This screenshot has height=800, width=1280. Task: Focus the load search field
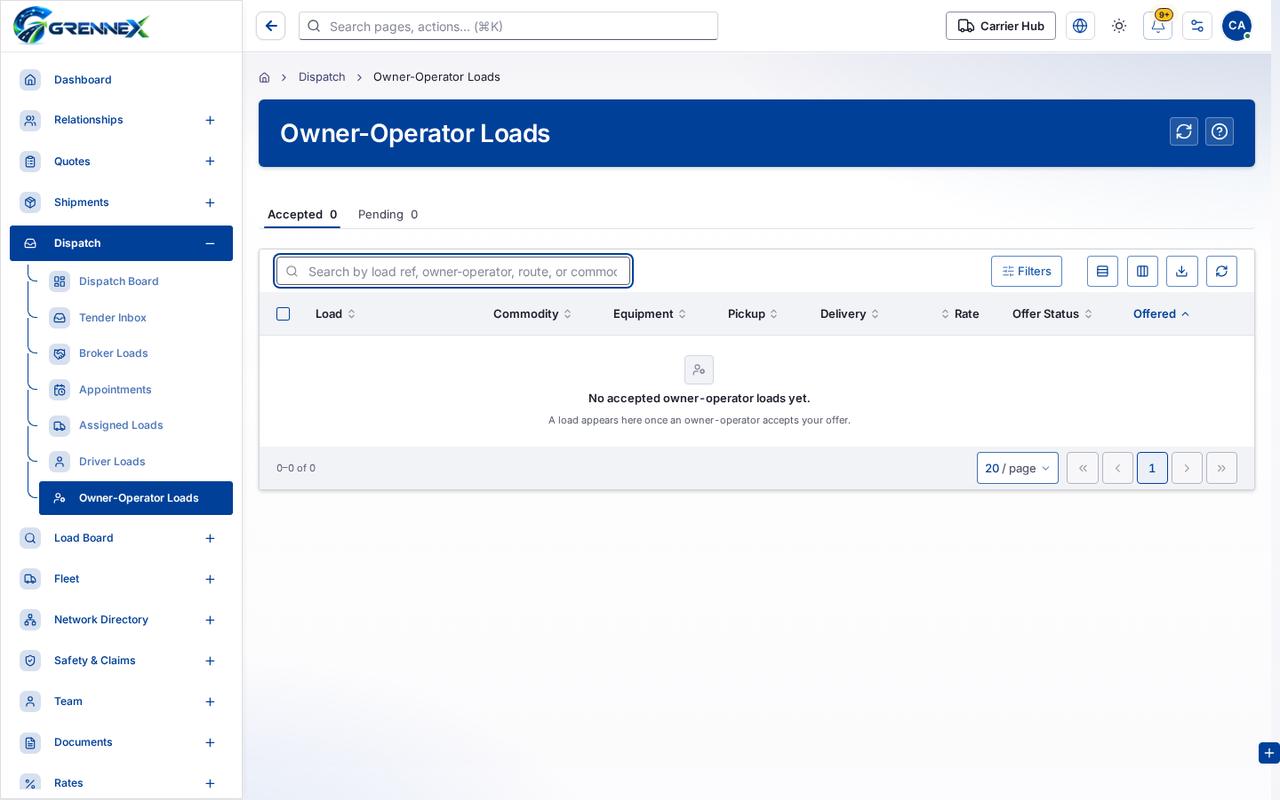pyautogui.click(x=453, y=271)
